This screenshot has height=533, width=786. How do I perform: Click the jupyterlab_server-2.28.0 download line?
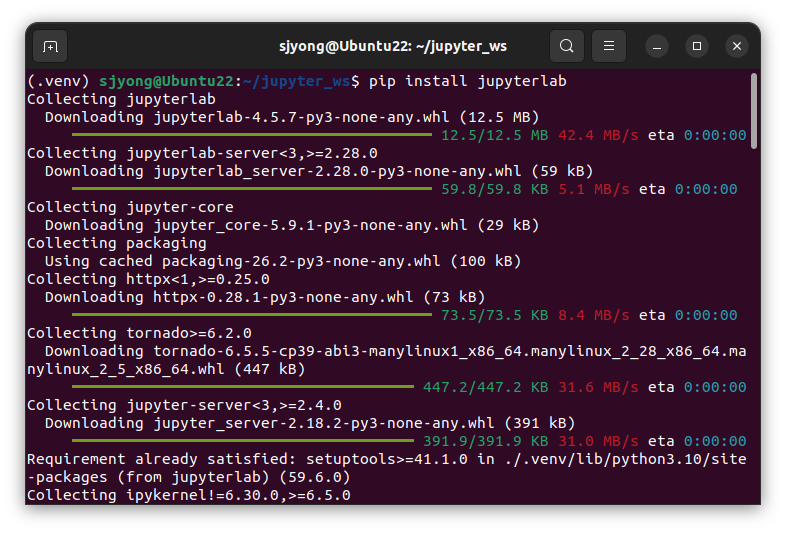click(x=319, y=171)
